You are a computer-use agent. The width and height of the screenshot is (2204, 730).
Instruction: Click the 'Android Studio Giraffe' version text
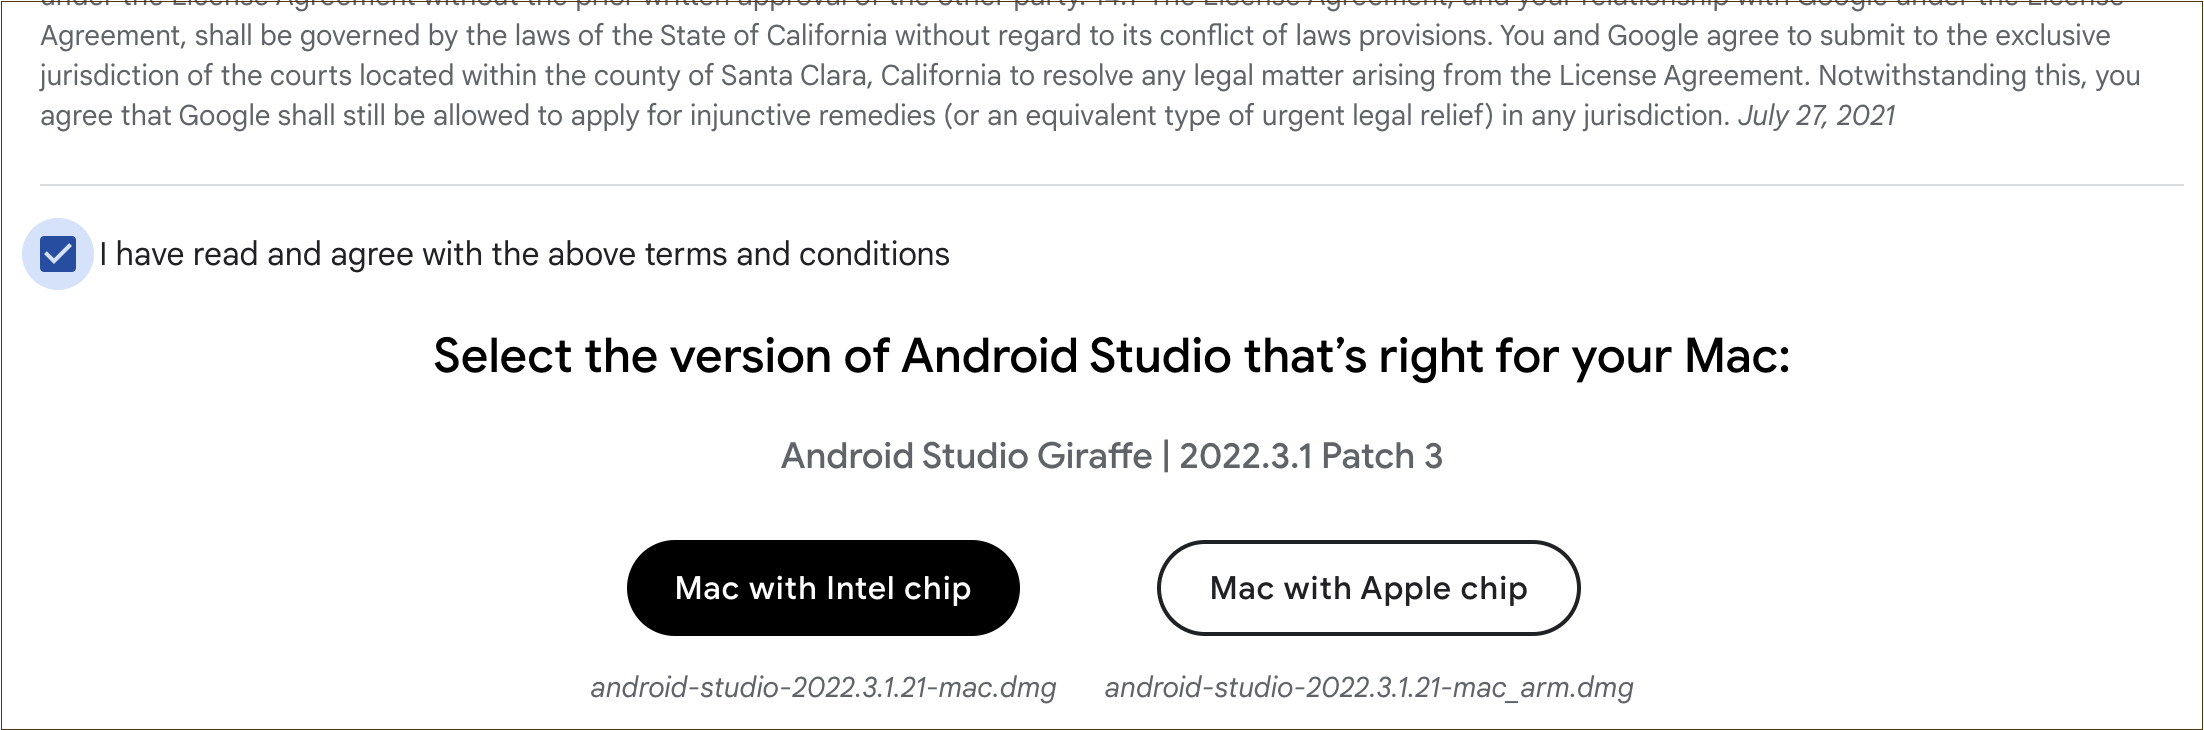pyautogui.click(x=966, y=456)
